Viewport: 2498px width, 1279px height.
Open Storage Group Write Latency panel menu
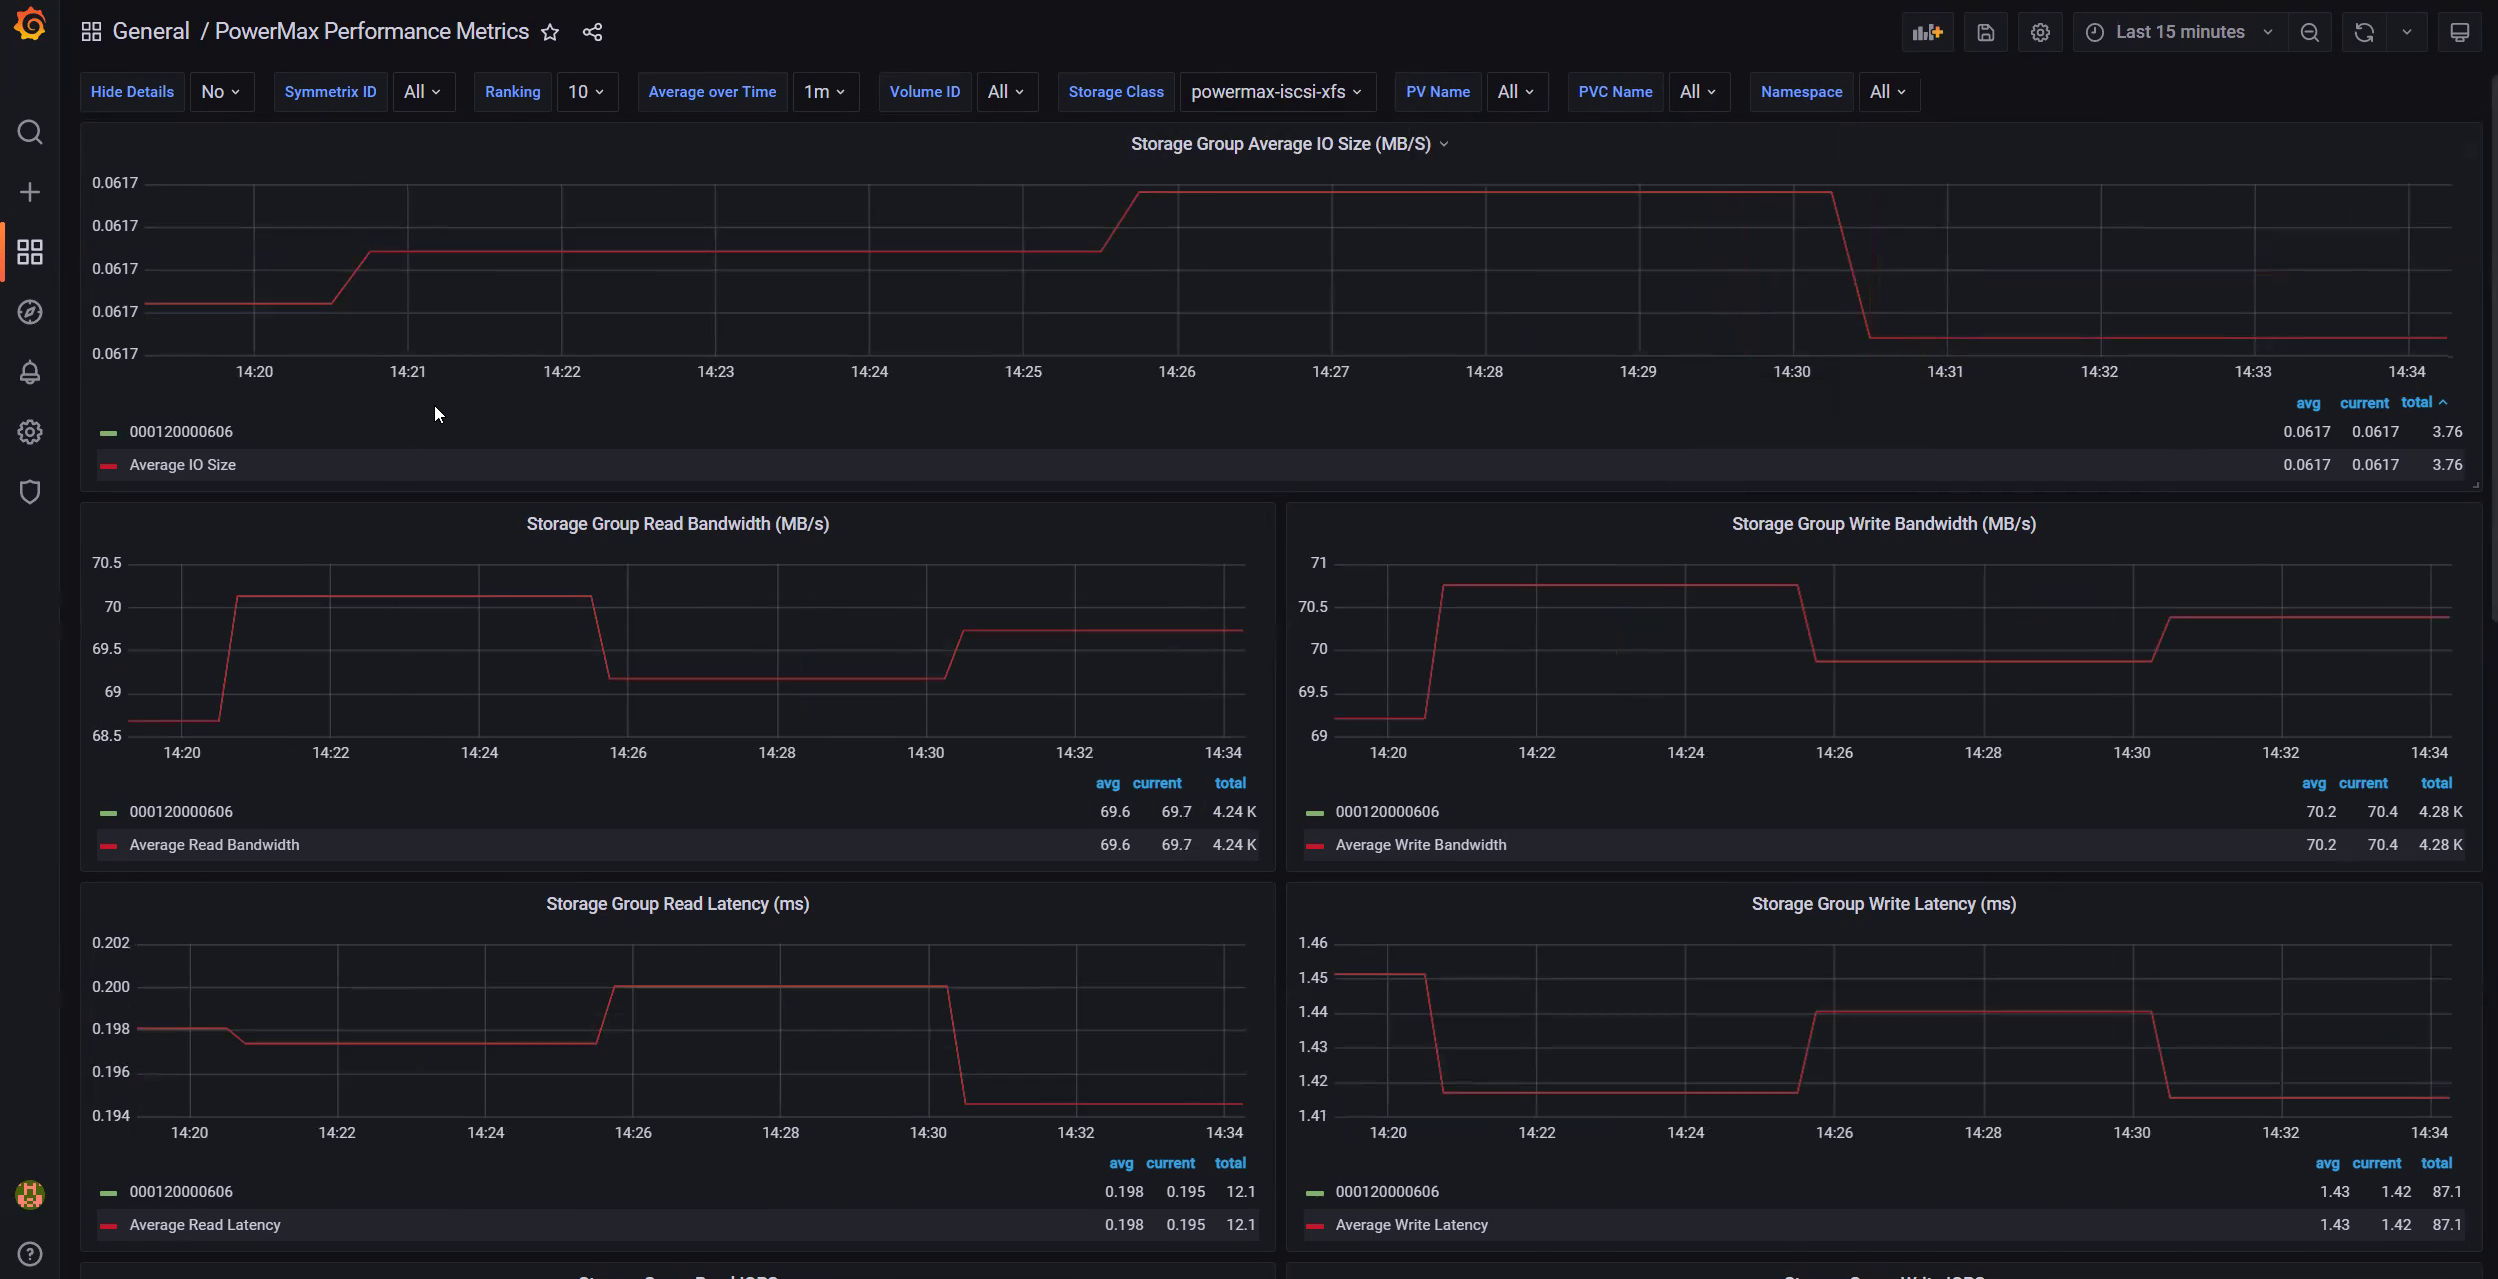point(1884,904)
